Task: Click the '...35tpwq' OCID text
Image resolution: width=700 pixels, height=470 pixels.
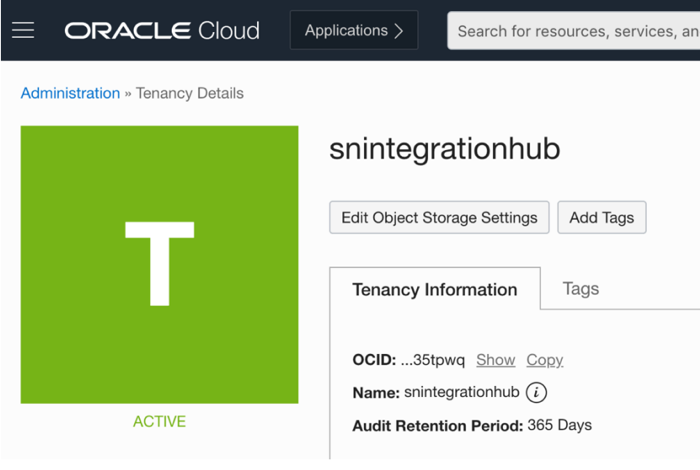Action: pyautogui.click(x=433, y=360)
